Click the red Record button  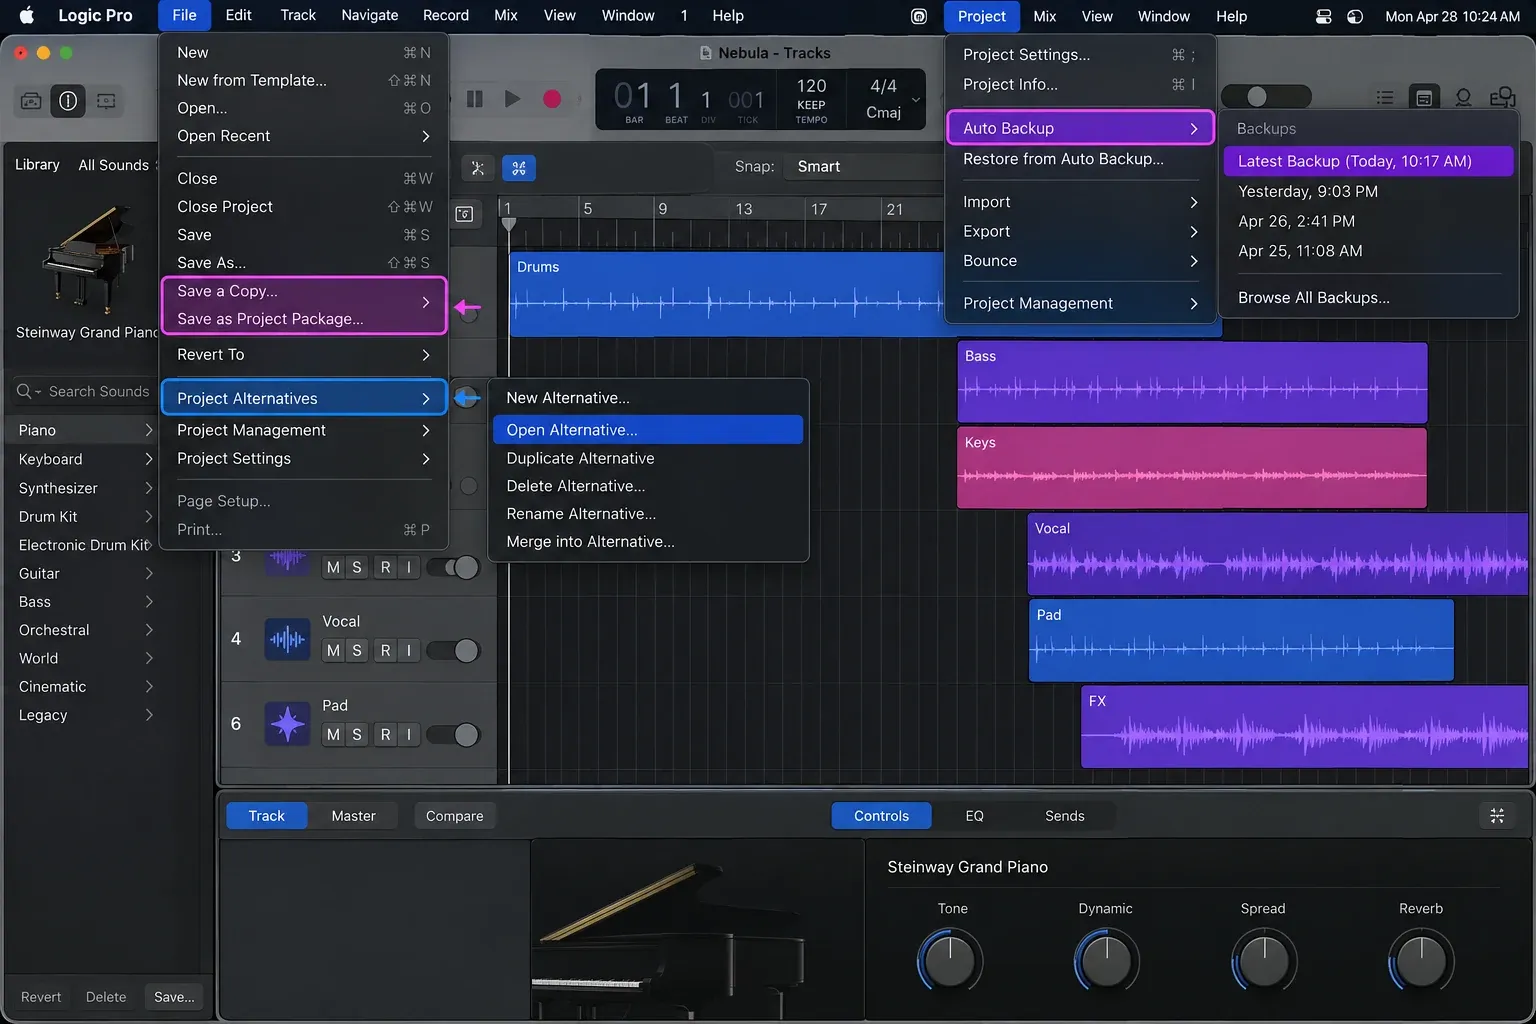[551, 99]
